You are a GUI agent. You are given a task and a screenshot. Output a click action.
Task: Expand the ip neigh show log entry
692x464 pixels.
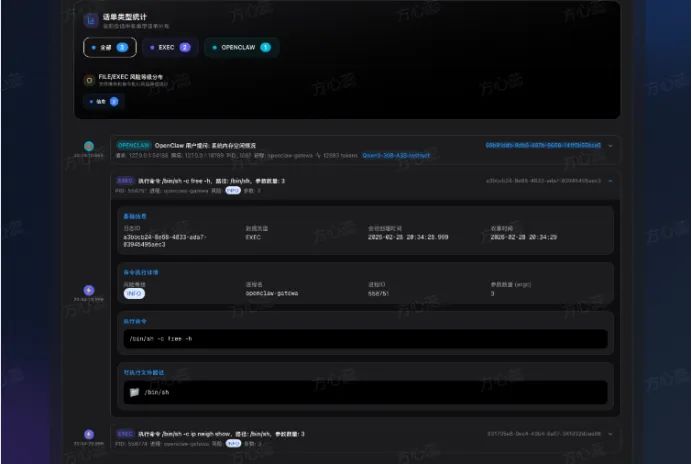click(x=610, y=434)
